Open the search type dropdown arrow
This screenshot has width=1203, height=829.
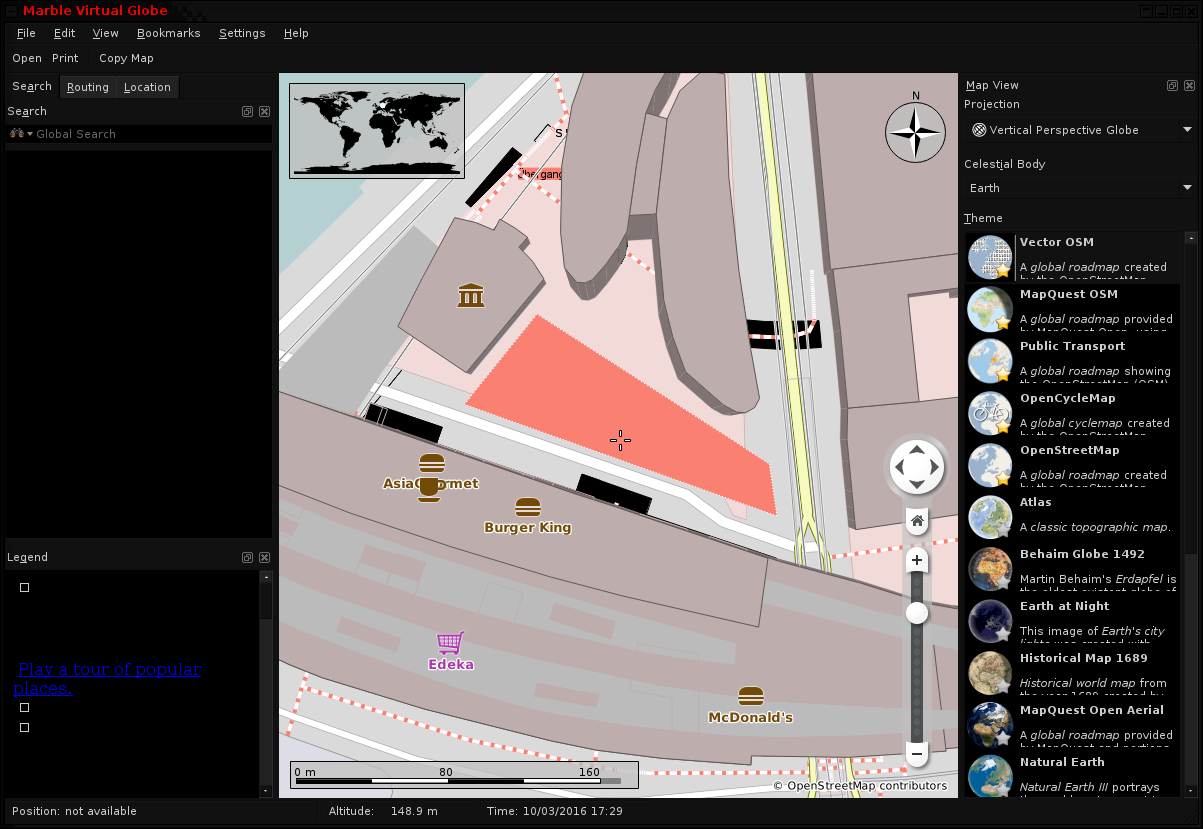pyautogui.click(x=30, y=134)
